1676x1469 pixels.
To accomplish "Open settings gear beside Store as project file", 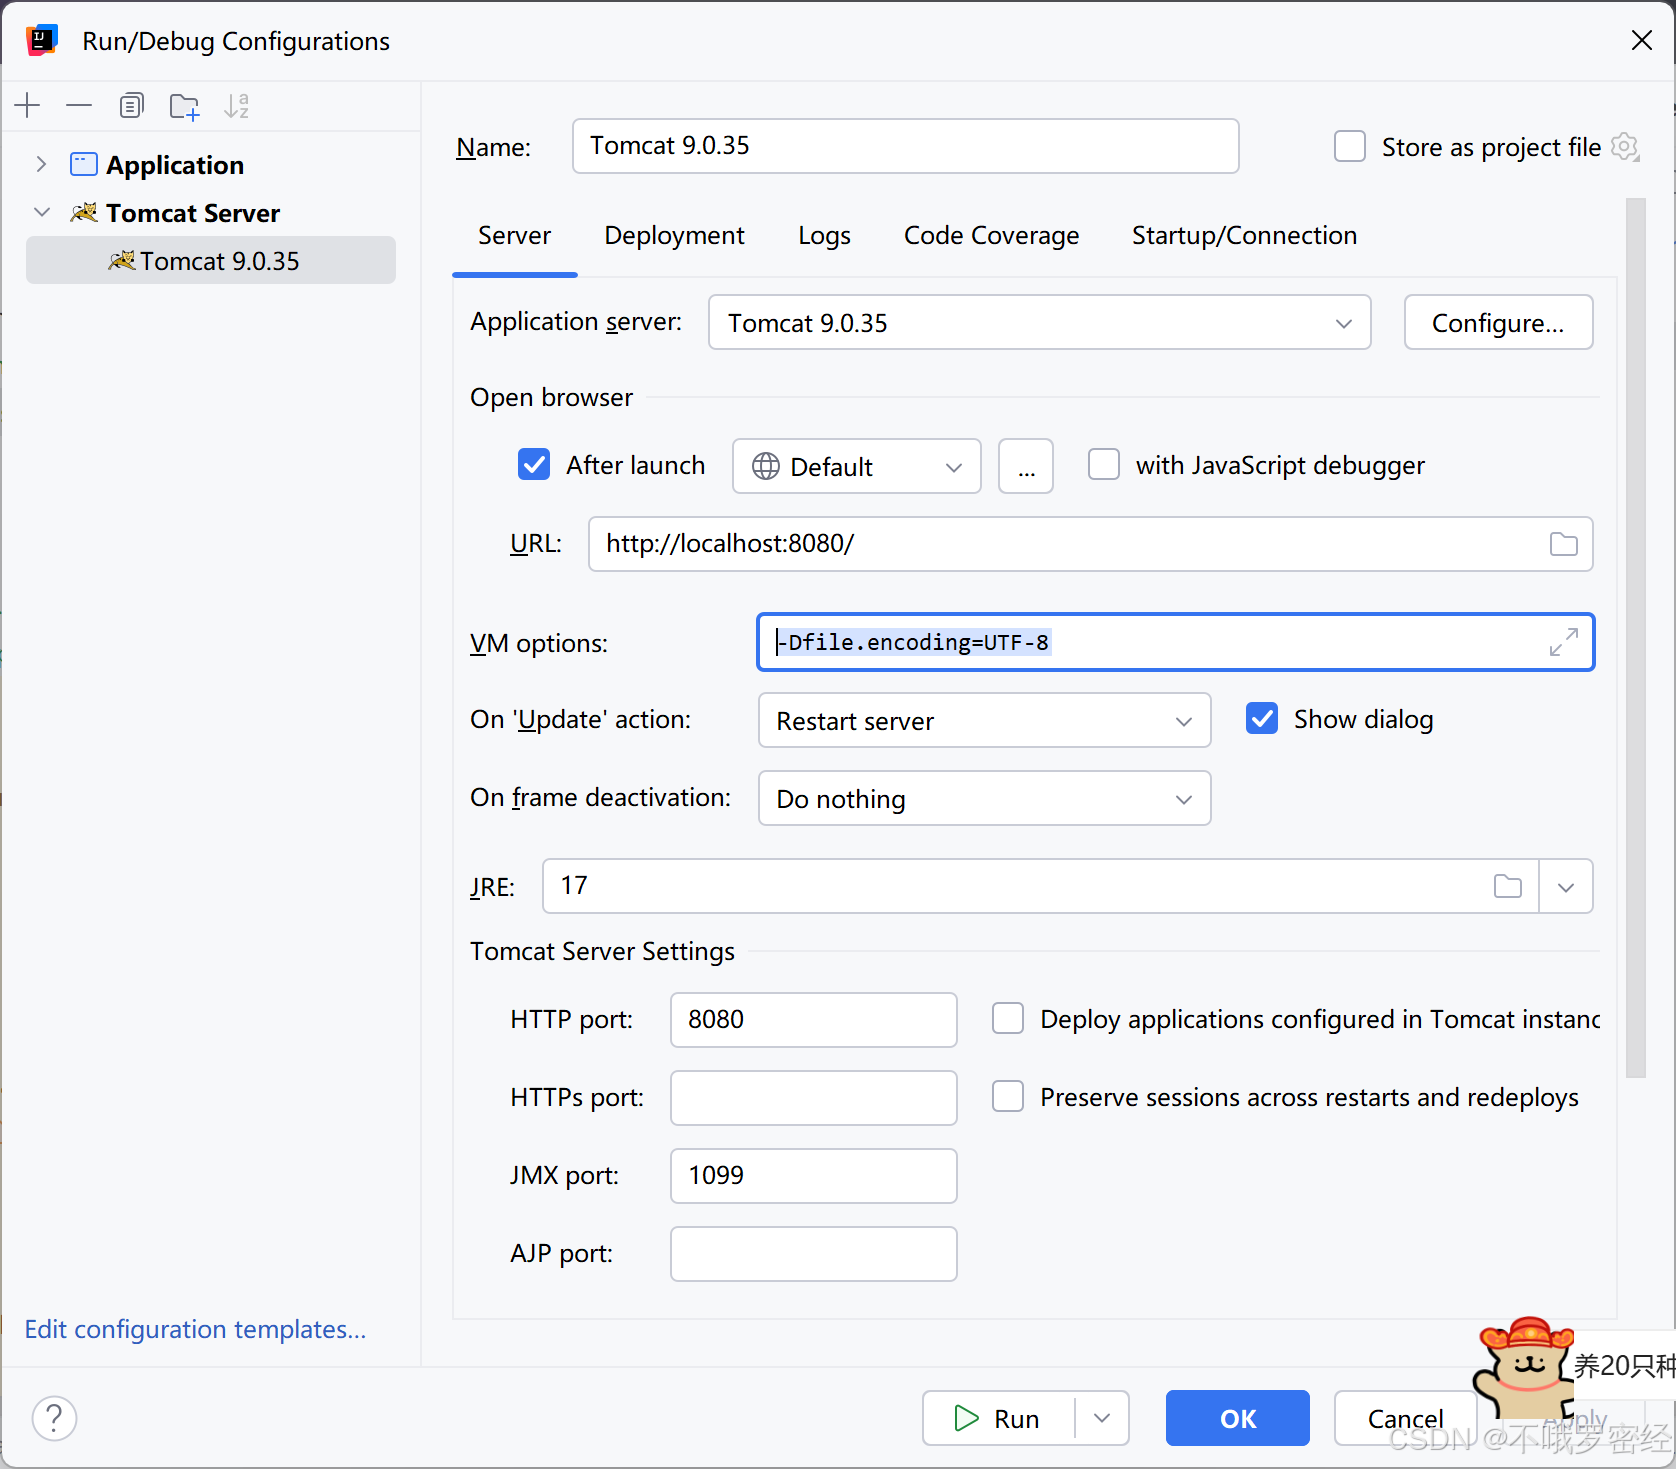I will (x=1626, y=147).
